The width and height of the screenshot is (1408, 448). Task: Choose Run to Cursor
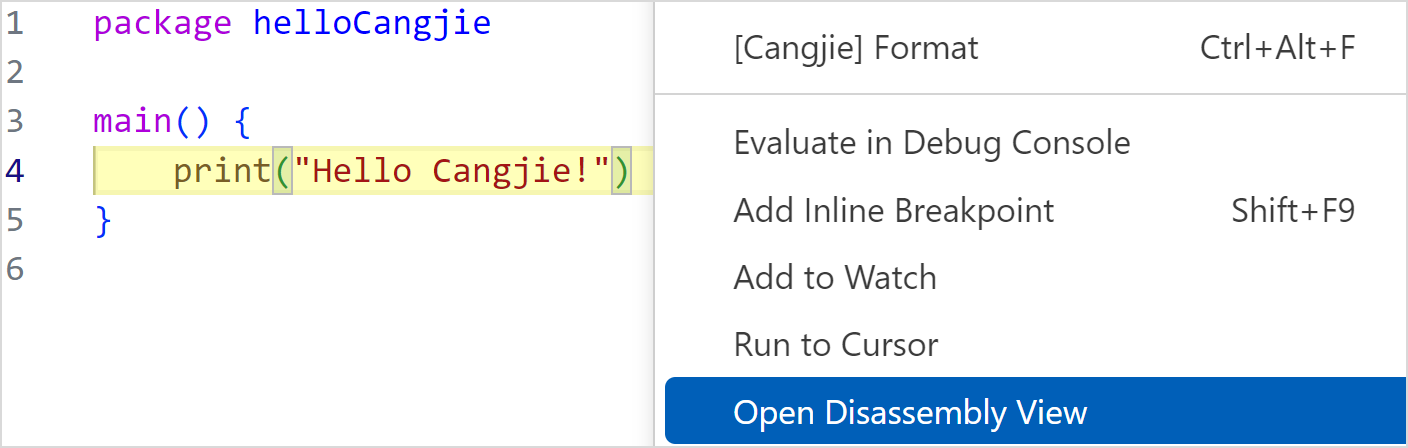click(835, 345)
